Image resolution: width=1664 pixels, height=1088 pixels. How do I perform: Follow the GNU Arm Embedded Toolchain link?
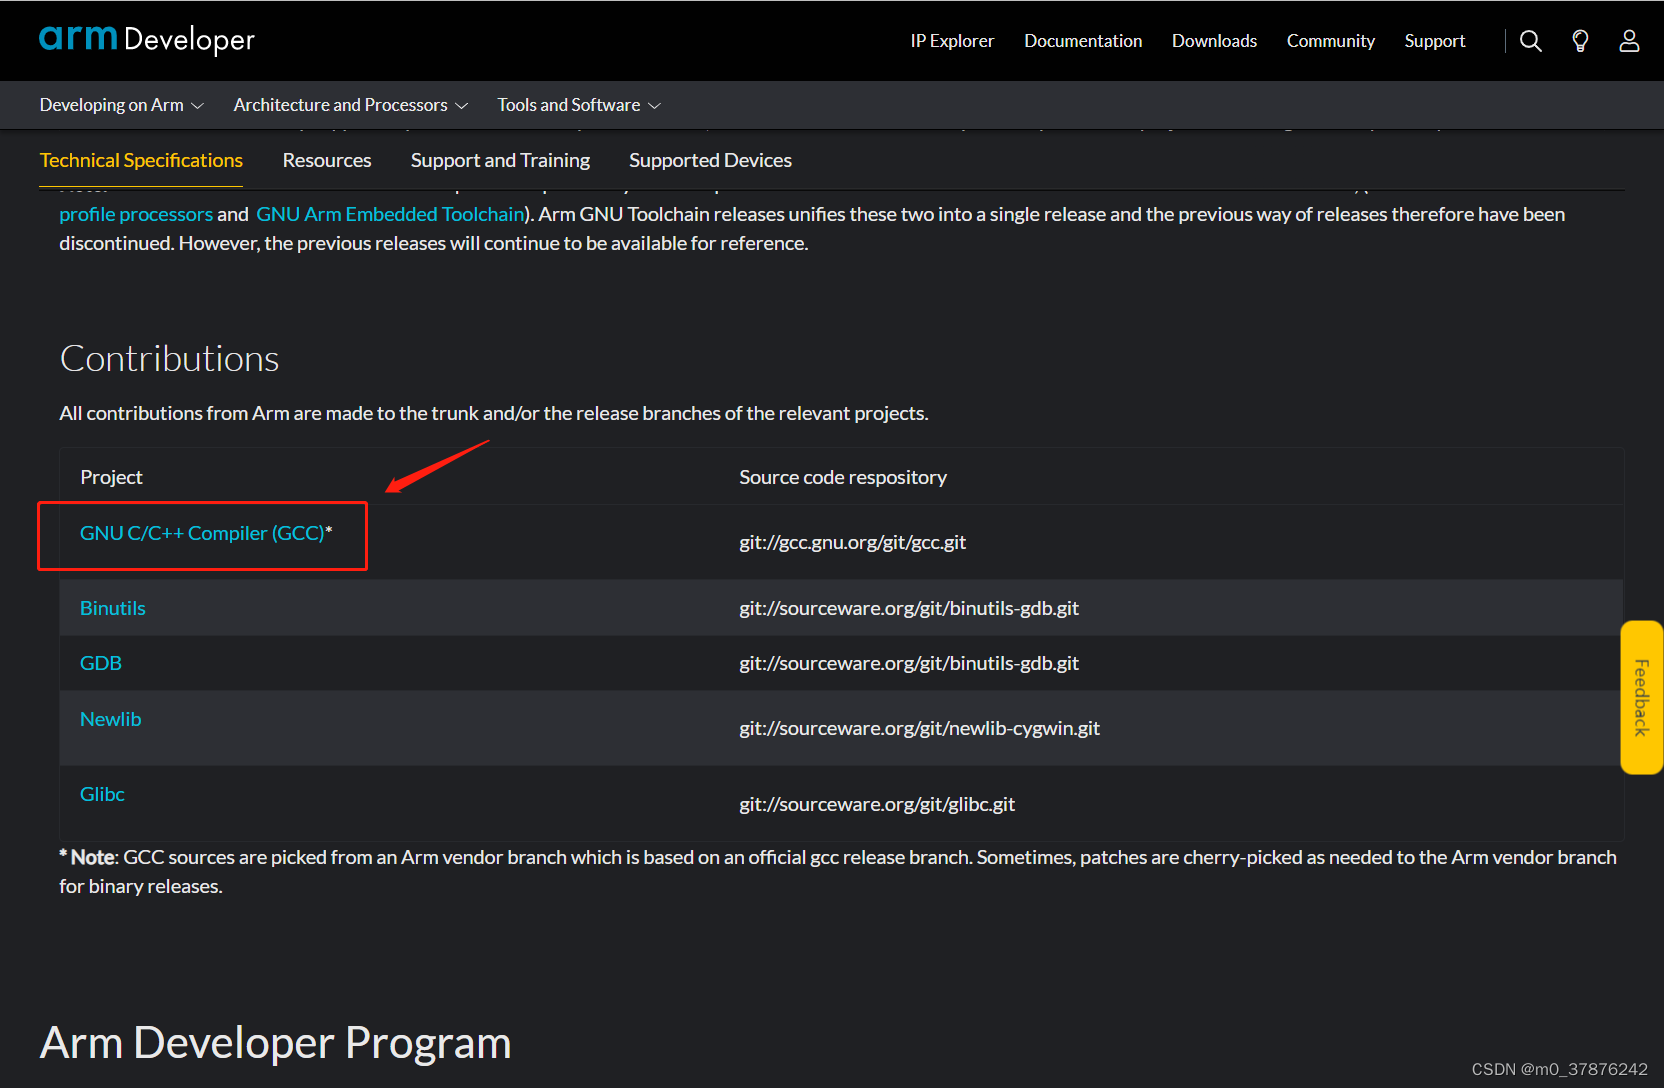pyautogui.click(x=390, y=214)
